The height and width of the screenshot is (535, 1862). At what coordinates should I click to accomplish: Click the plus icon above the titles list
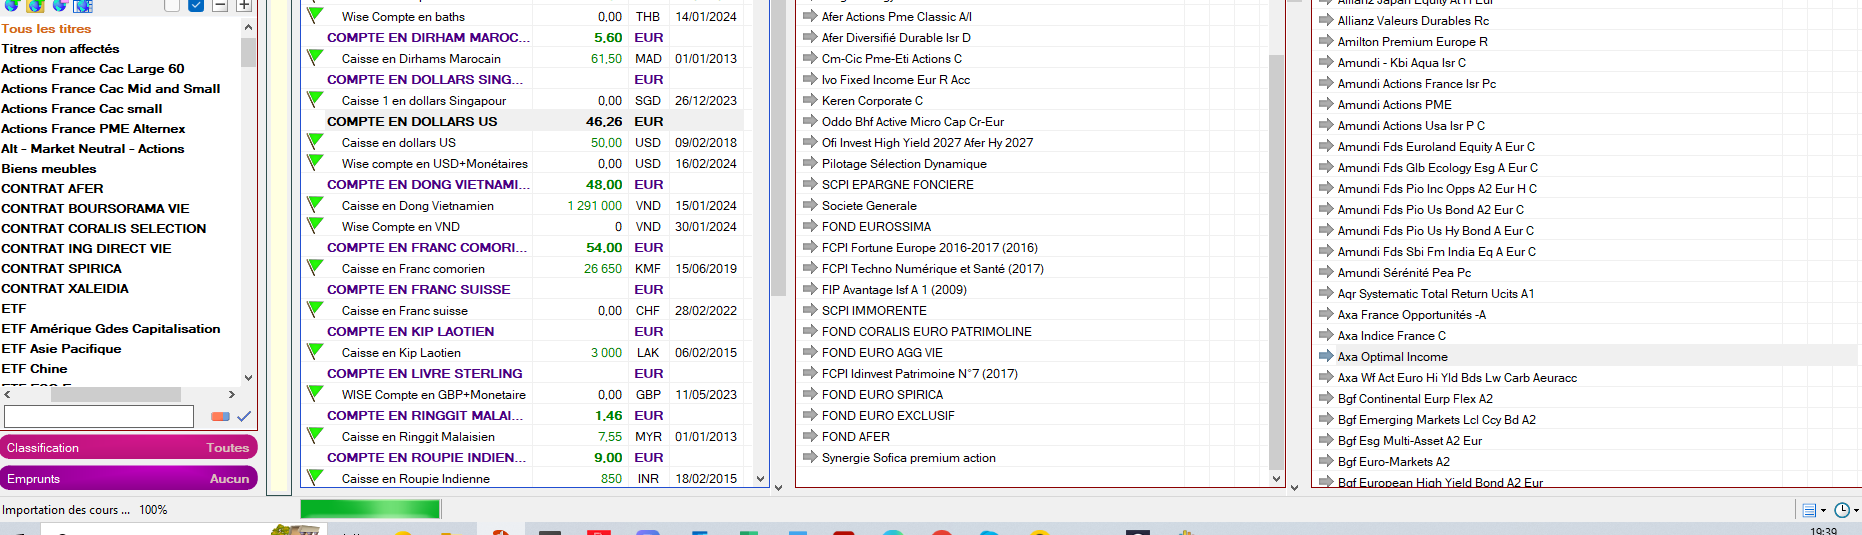tap(243, 5)
